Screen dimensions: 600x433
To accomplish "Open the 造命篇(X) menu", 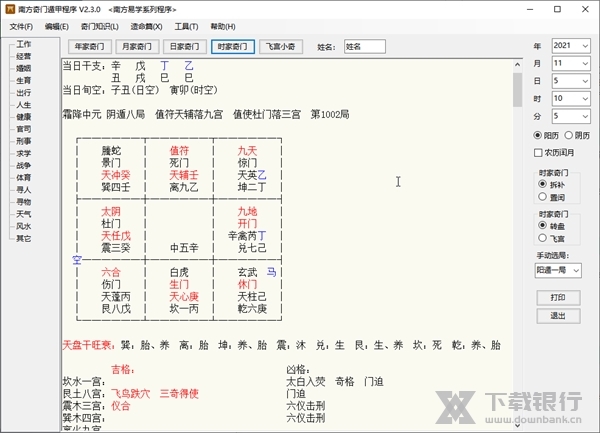I will pos(146,27).
